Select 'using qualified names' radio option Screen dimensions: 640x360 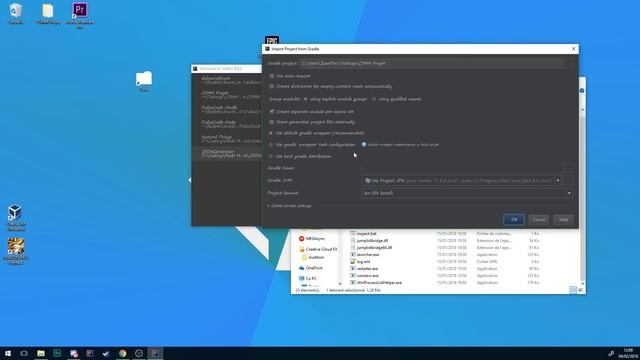tap(374, 99)
